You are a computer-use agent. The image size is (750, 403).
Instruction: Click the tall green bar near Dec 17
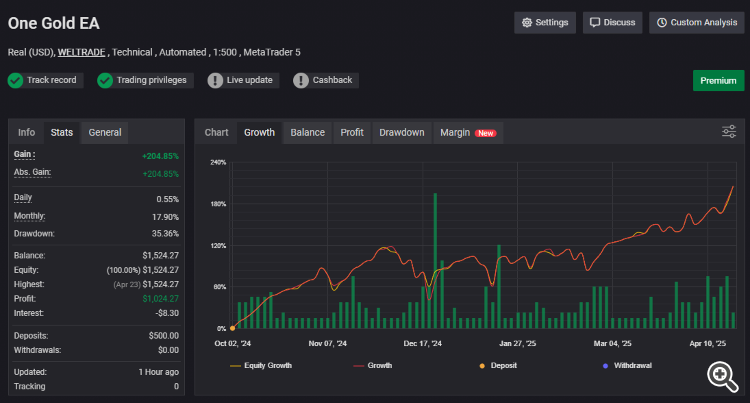point(435,260)
